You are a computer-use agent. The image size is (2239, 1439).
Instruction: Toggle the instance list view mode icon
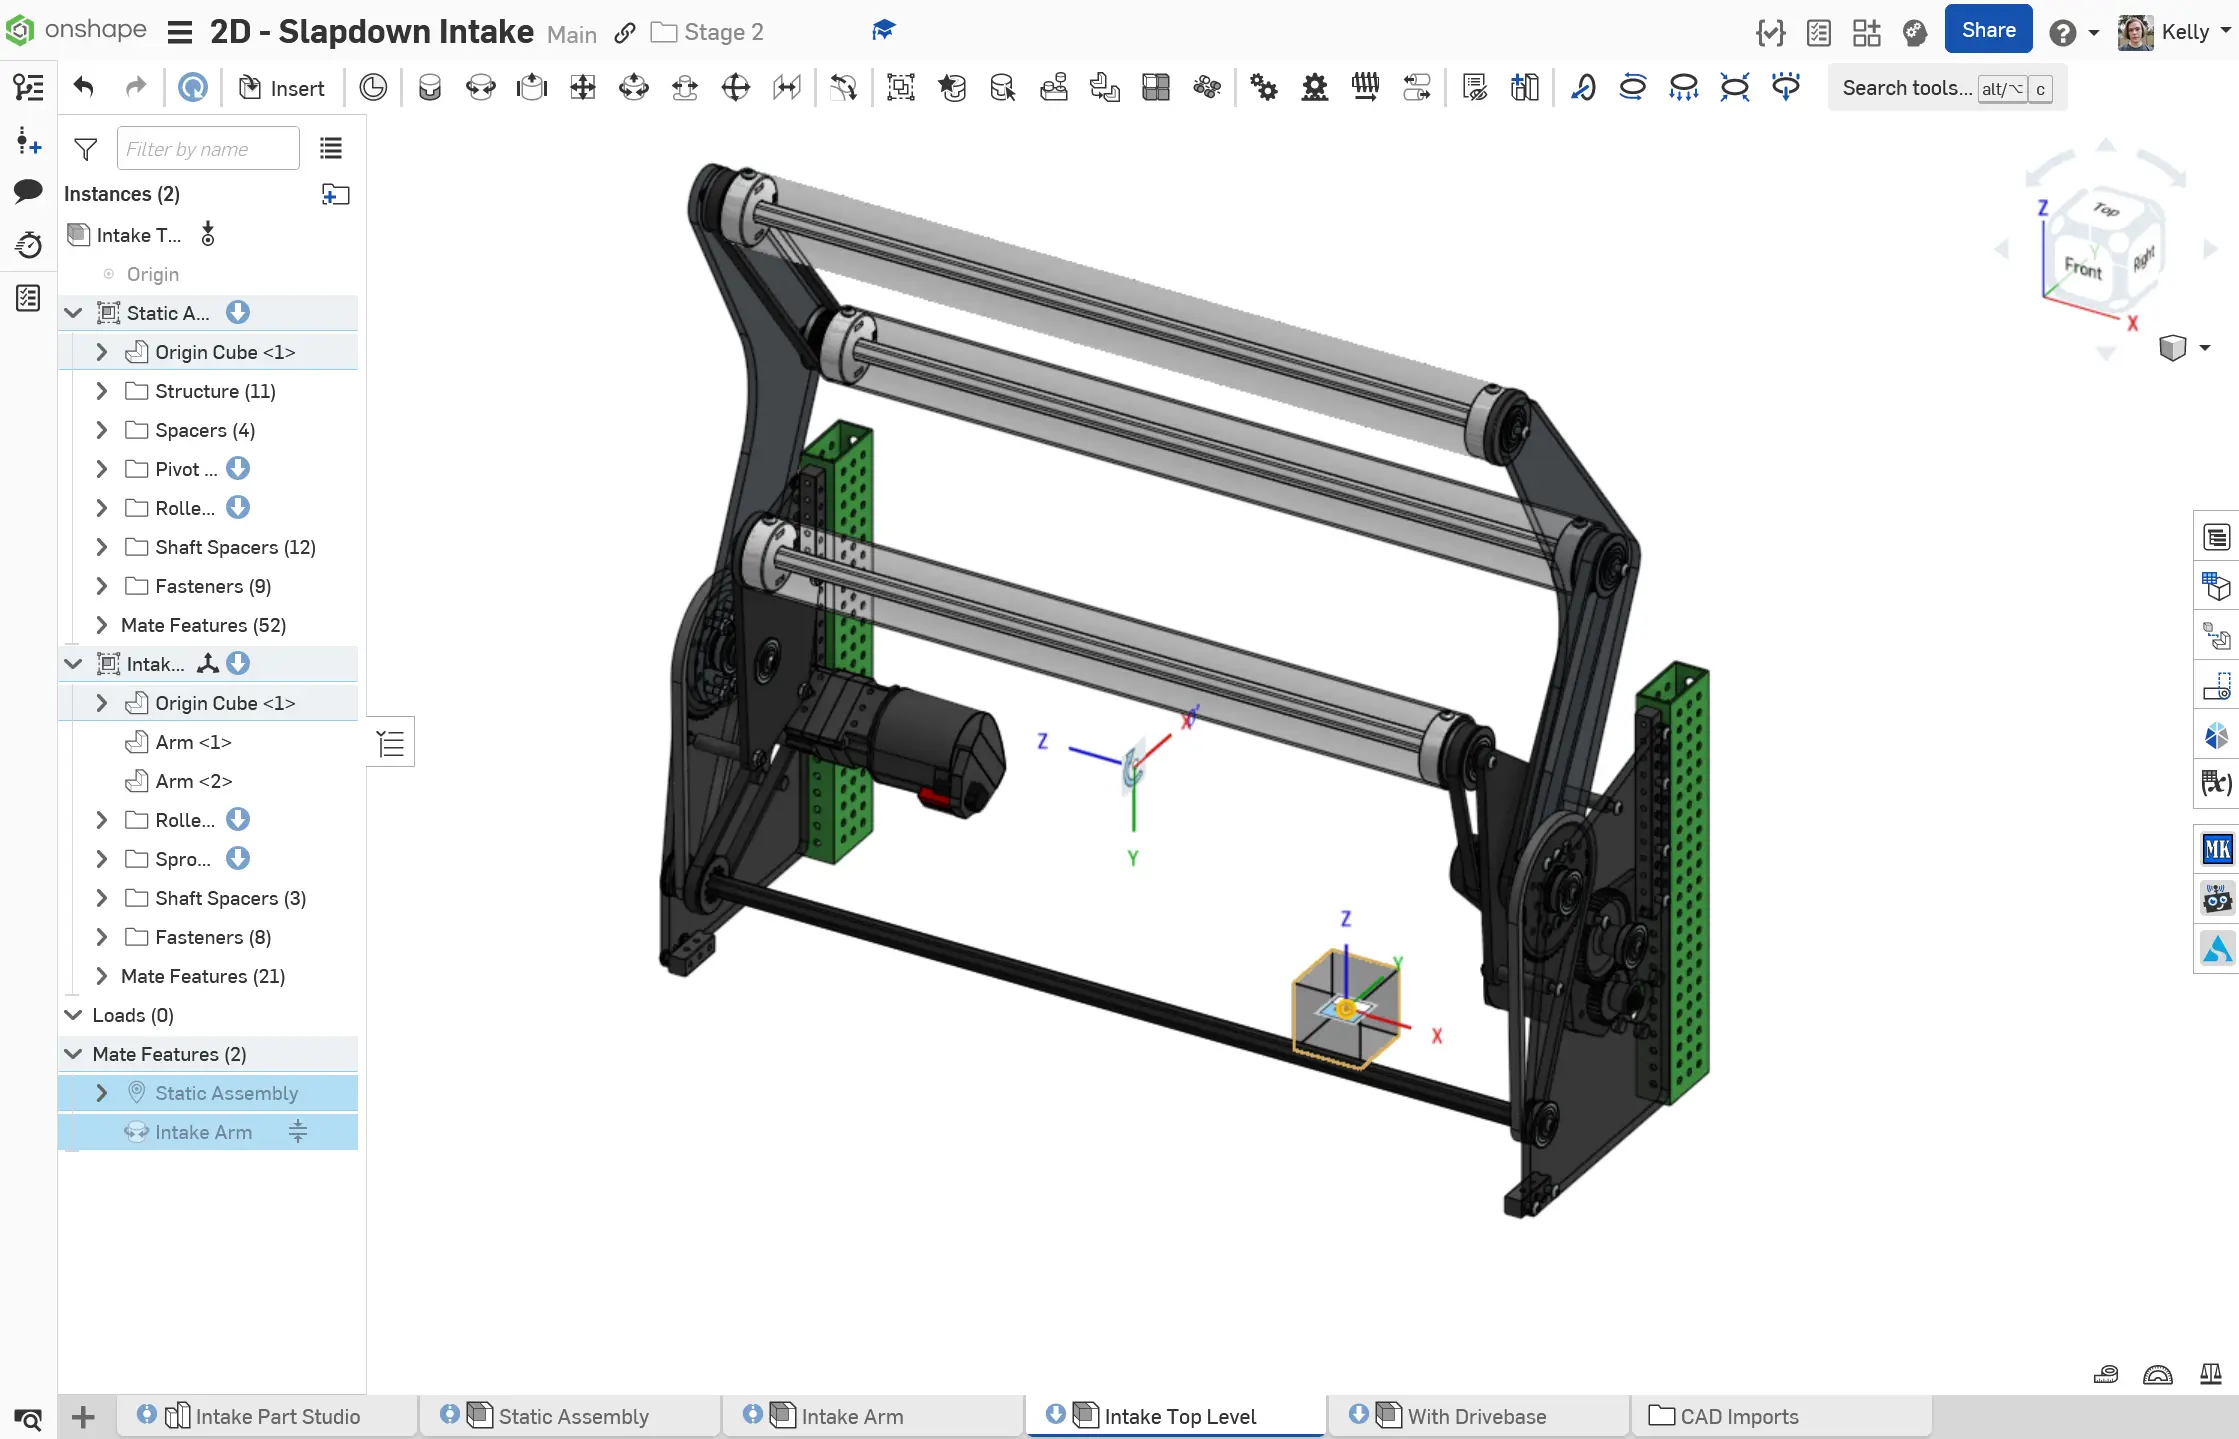pyautogui.click(x=331, y=149)
